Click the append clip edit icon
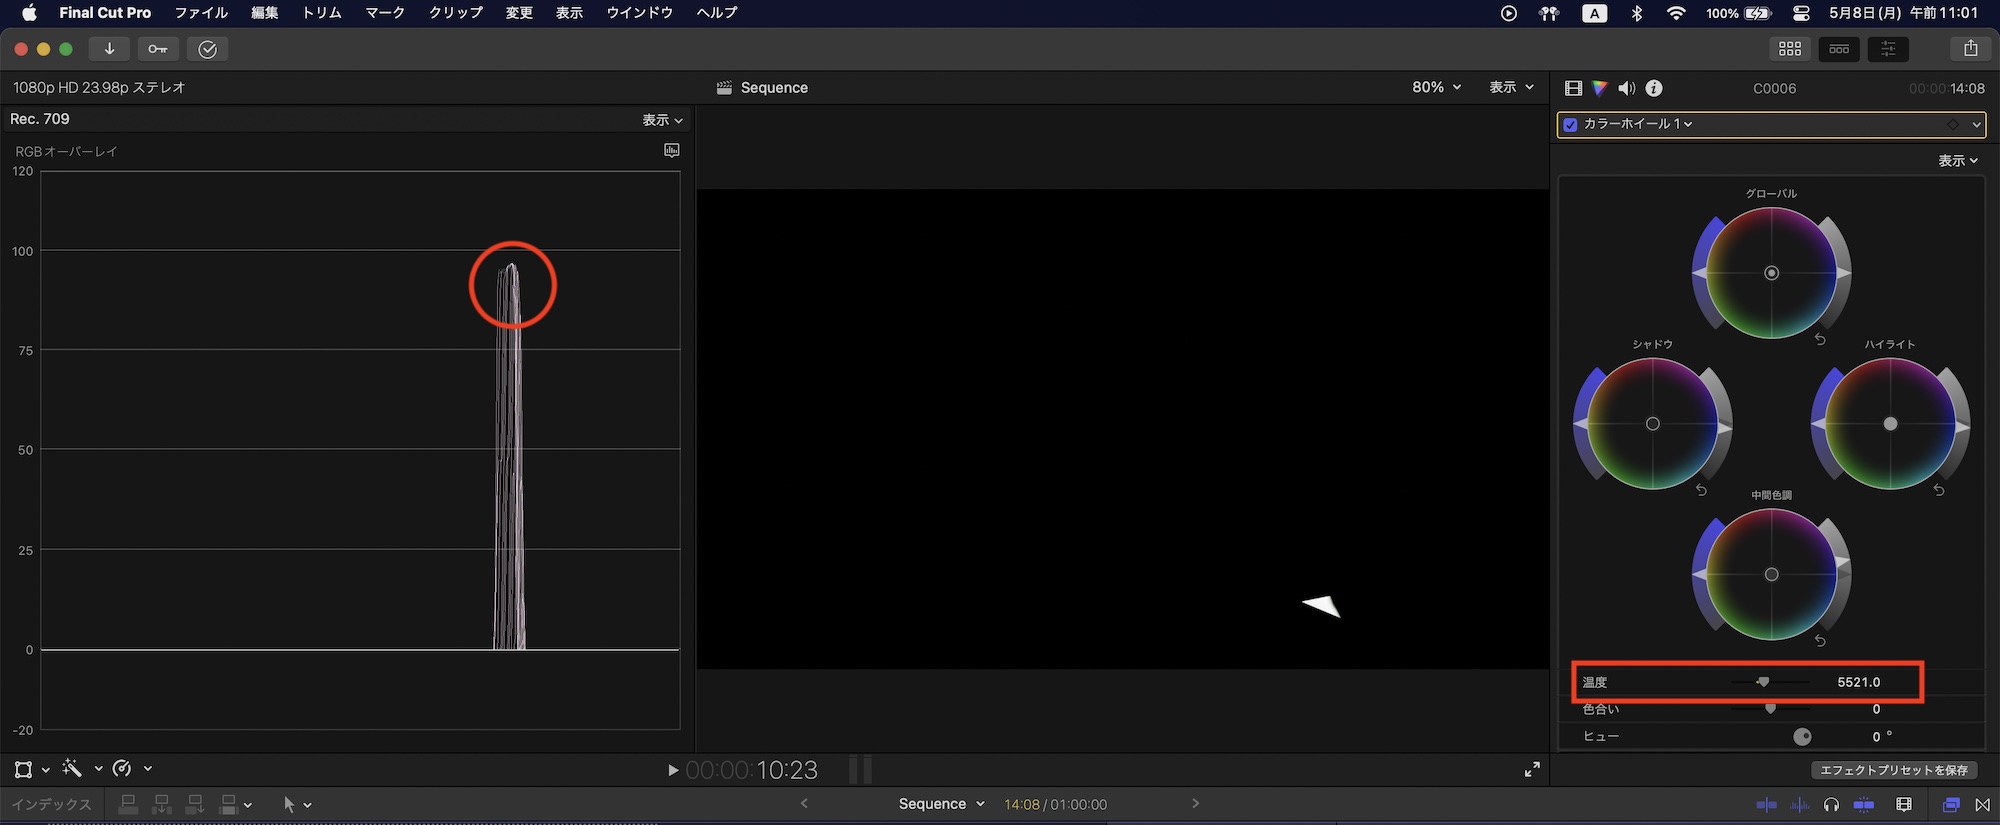 [195, 804]
